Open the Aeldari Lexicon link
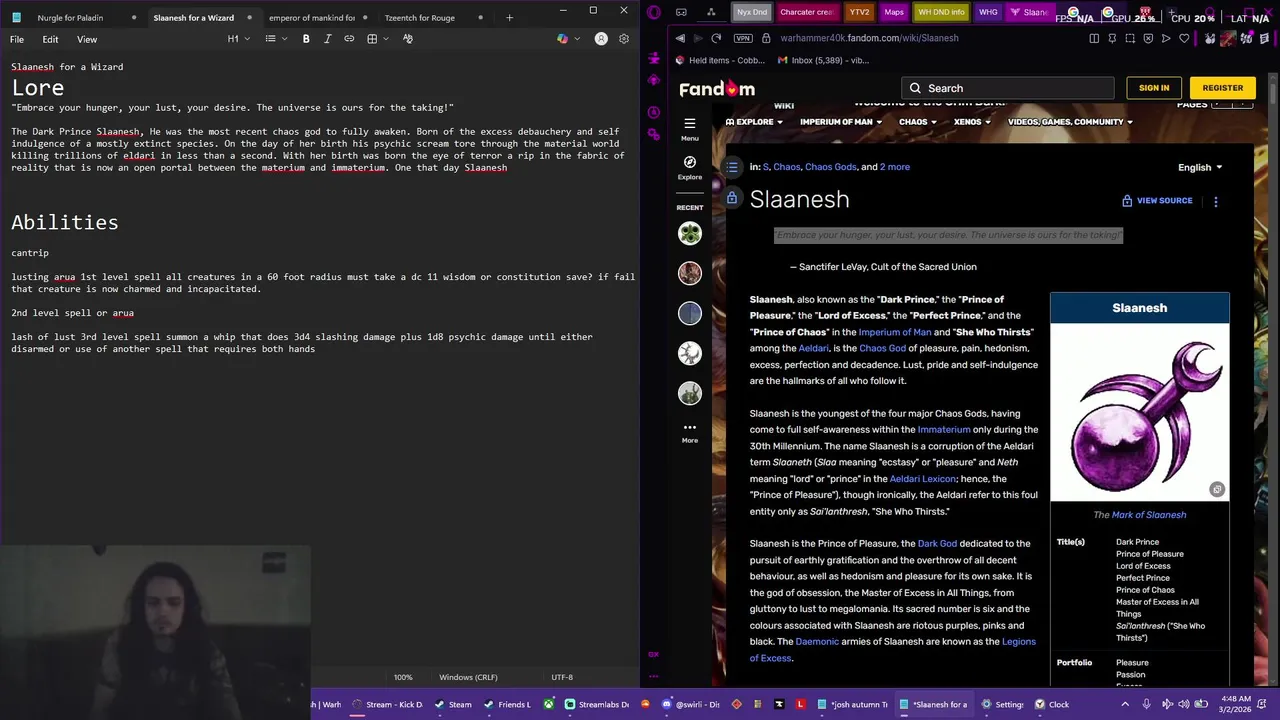1280x720 pixels. [x=922, y=479]
